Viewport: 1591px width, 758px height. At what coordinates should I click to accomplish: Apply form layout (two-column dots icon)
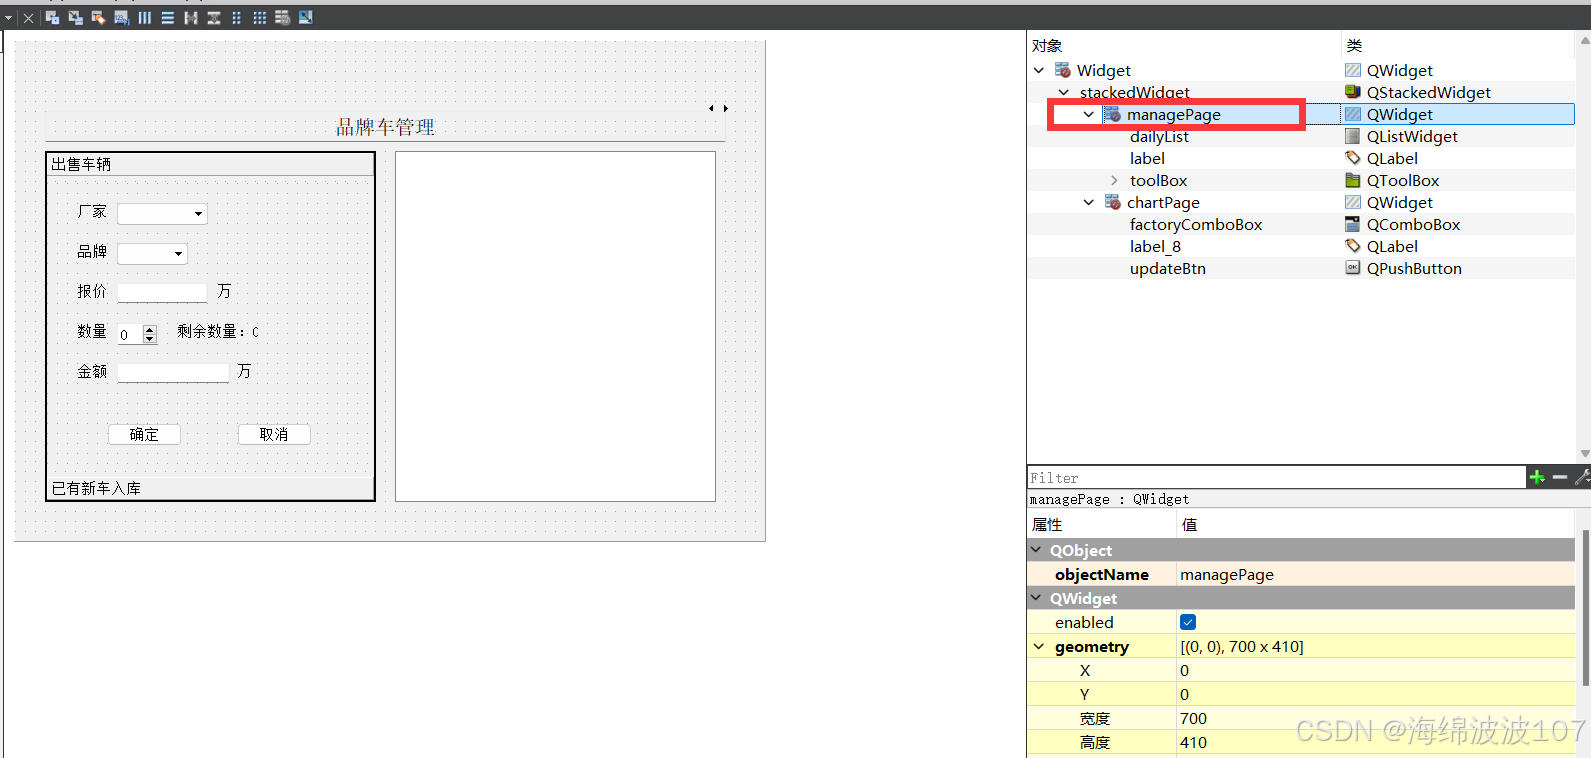coord(237,18)
